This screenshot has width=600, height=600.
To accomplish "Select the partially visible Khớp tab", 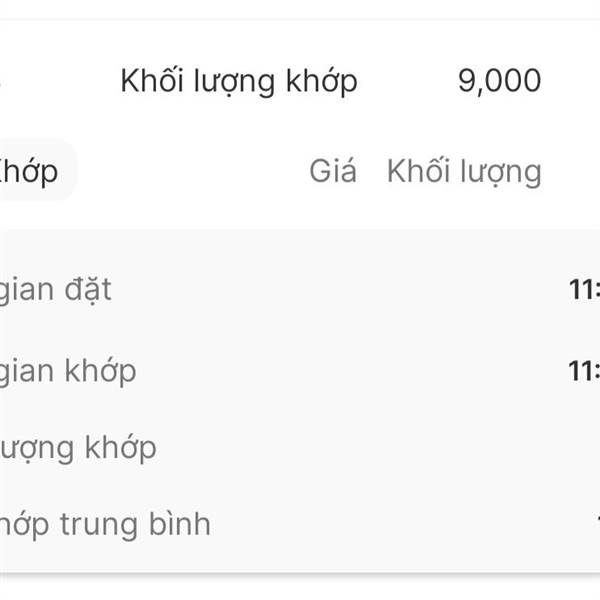I will 30,171.
